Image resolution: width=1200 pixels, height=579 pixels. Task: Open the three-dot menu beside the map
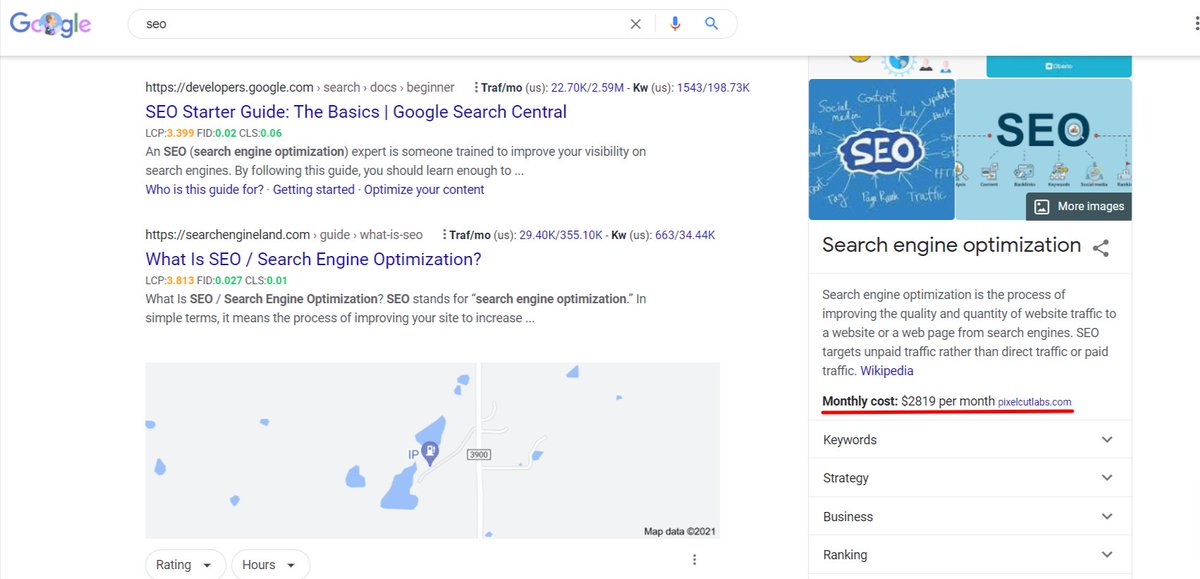pos(694,559)
